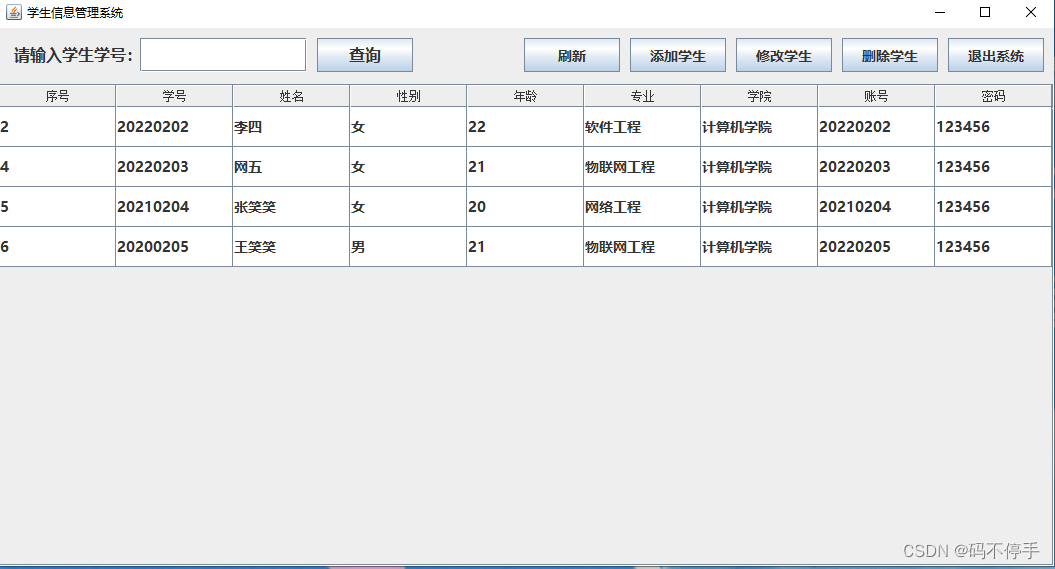The image size is (1055, 569).
Task: Select the name cell 网五
Action: [x=291, y=167]
